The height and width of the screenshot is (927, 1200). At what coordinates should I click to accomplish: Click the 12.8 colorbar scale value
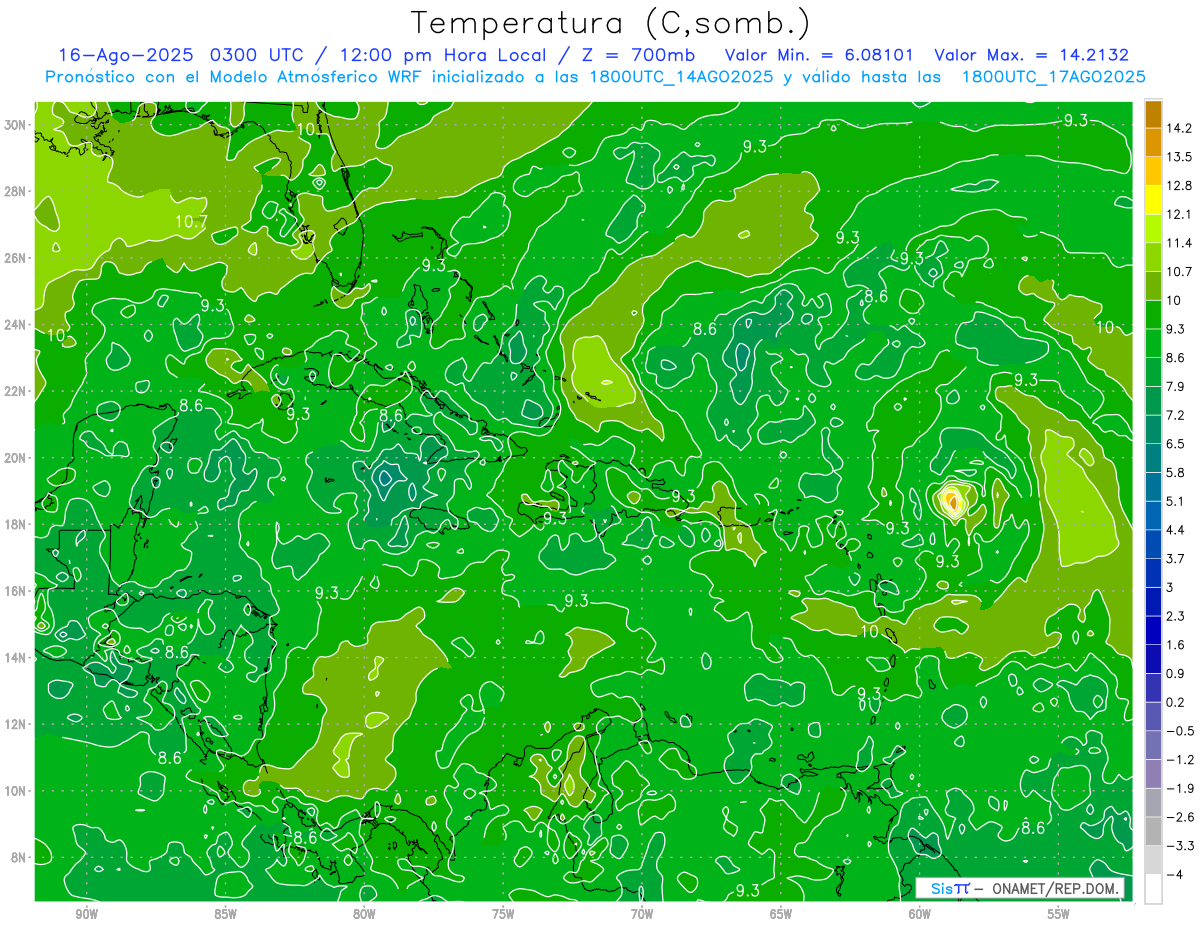pos(1178,186)
